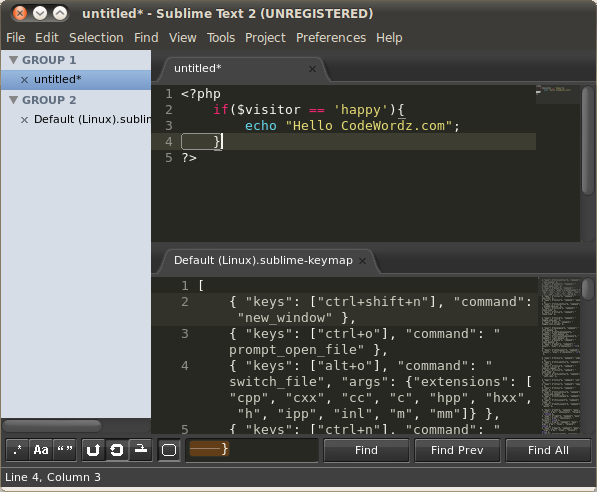597x492 pixels.
Task: Open the Tools menu
Action: 221,38
